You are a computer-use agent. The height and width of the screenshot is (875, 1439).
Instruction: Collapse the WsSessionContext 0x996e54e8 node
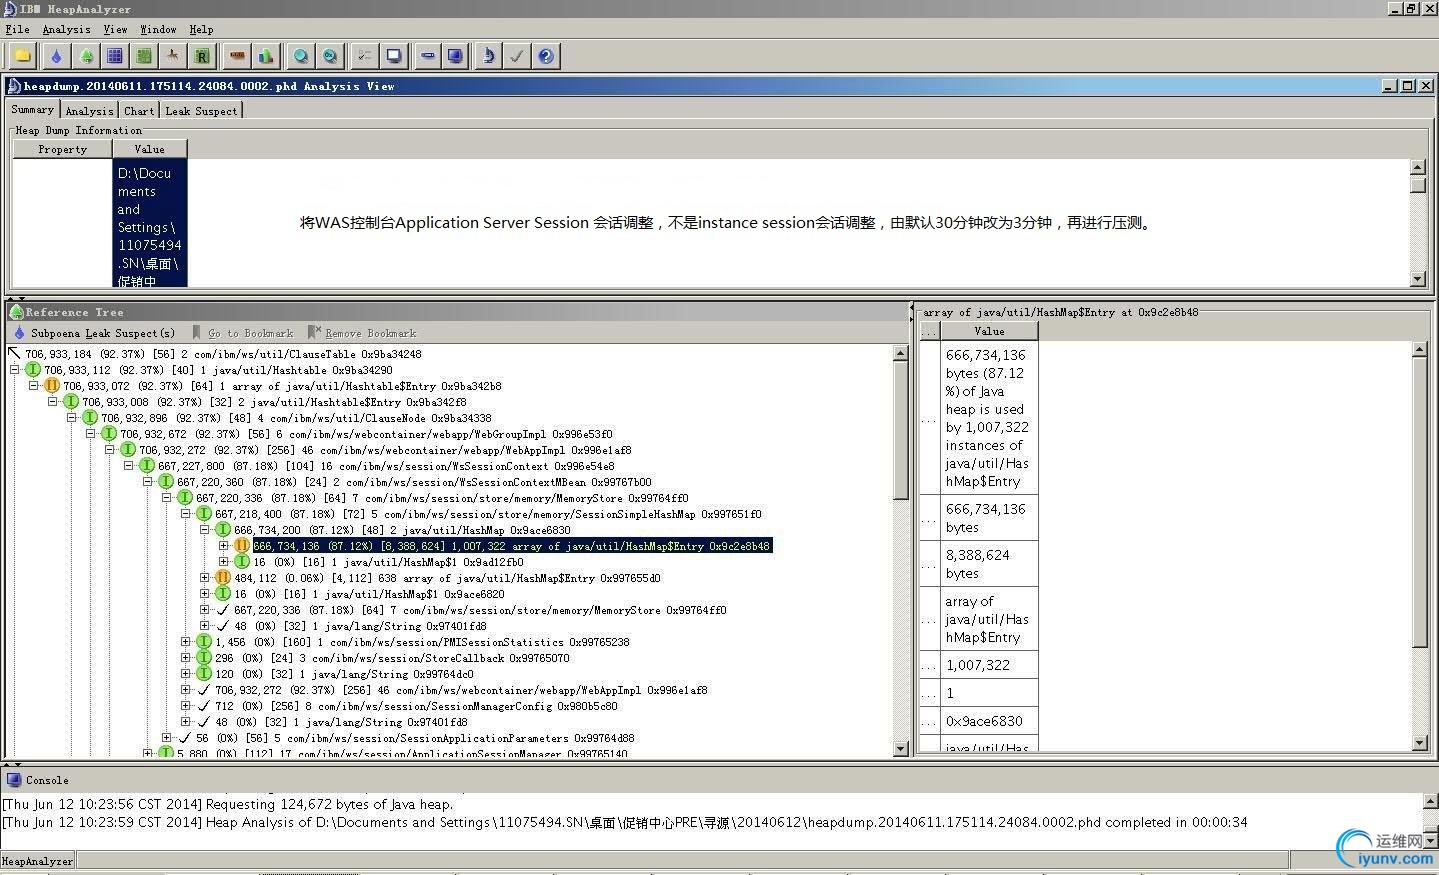point(129,466)
